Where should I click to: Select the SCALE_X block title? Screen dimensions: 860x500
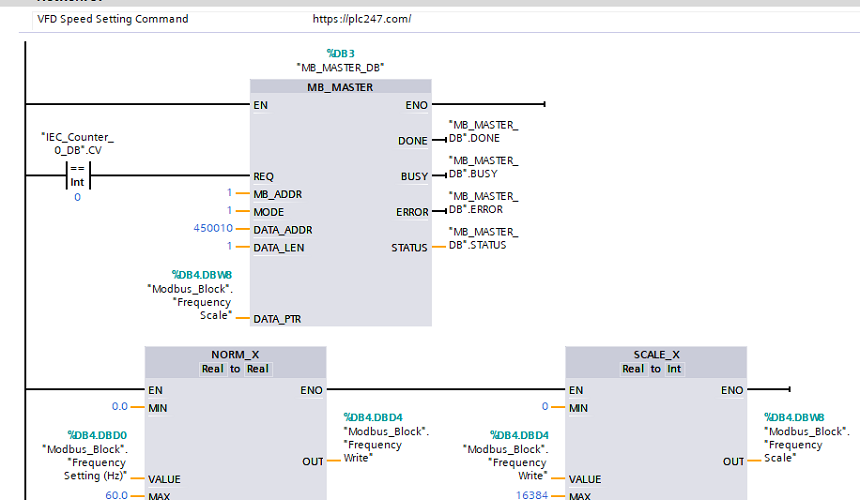click(x=657, y=355)
